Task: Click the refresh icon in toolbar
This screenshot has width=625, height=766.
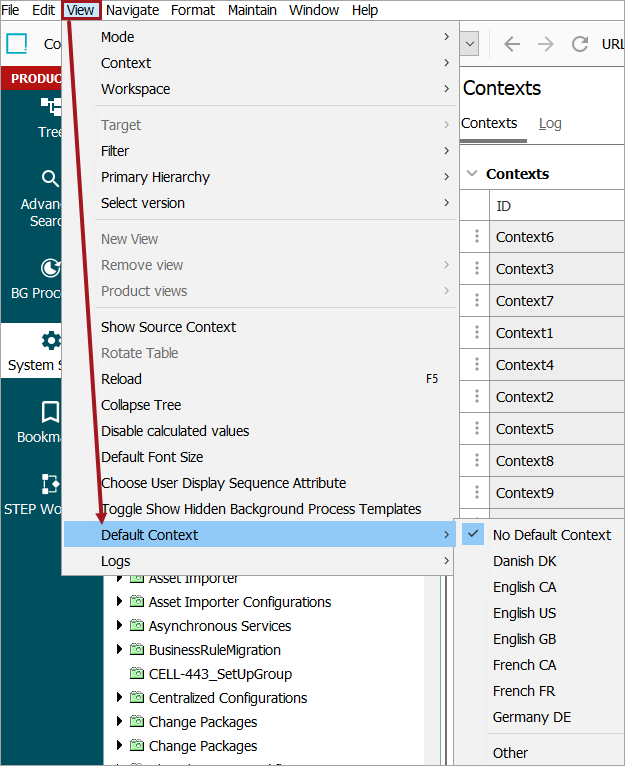Action: 579,44
